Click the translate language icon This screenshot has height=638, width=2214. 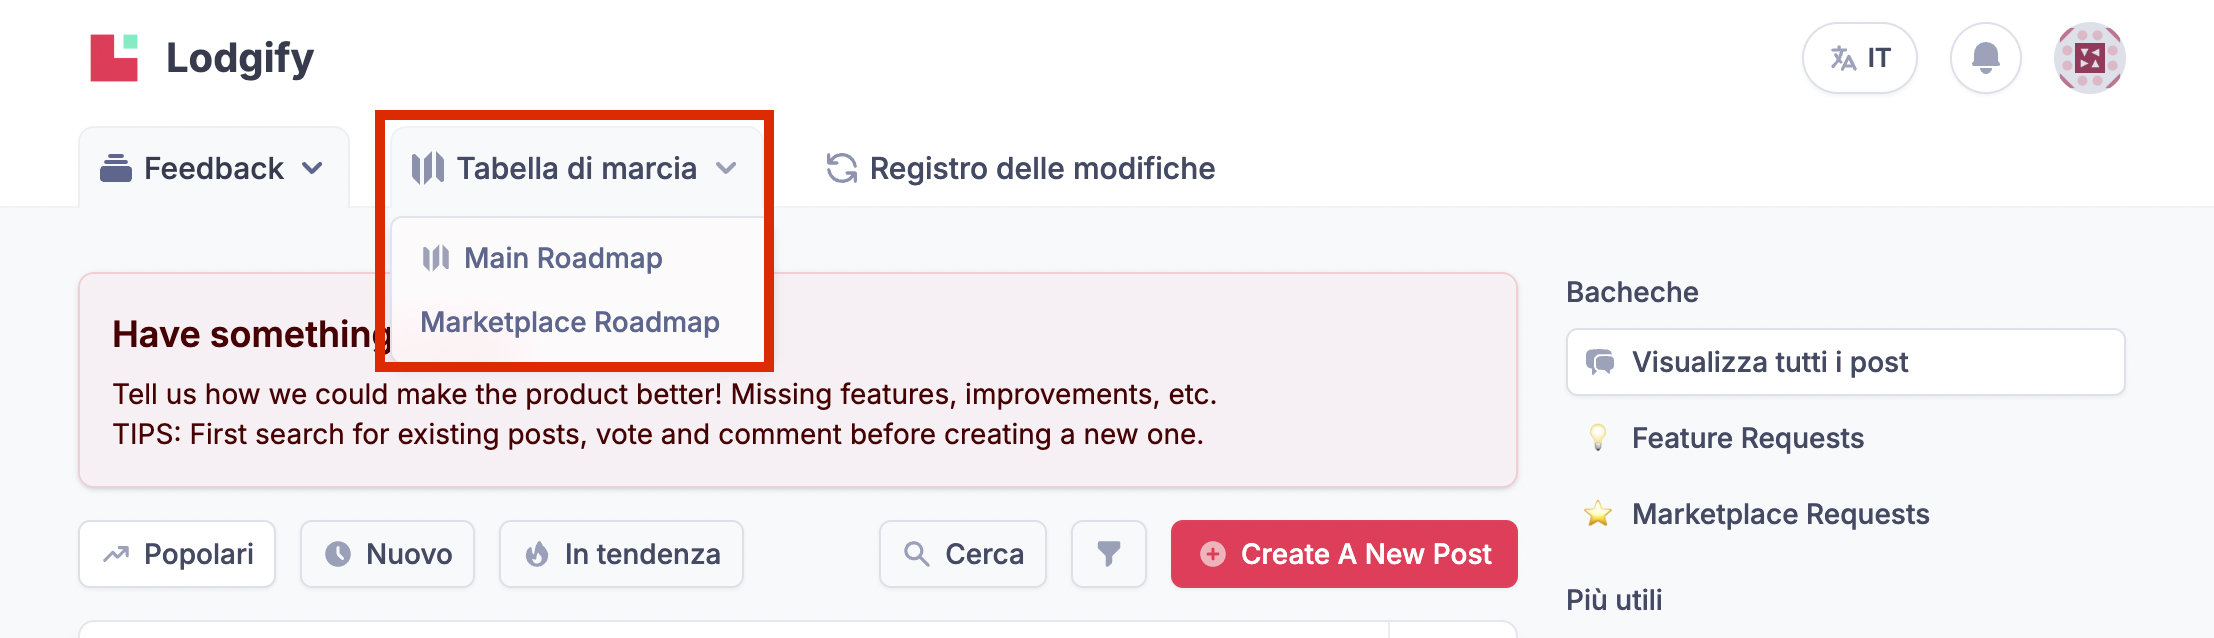point(1843,58)
